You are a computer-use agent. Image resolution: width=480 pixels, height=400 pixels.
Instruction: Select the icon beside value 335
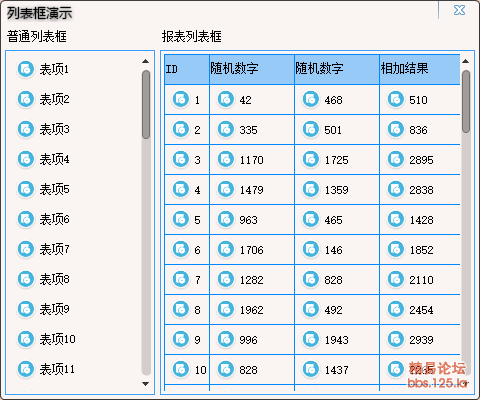click(x=226, y=129)
